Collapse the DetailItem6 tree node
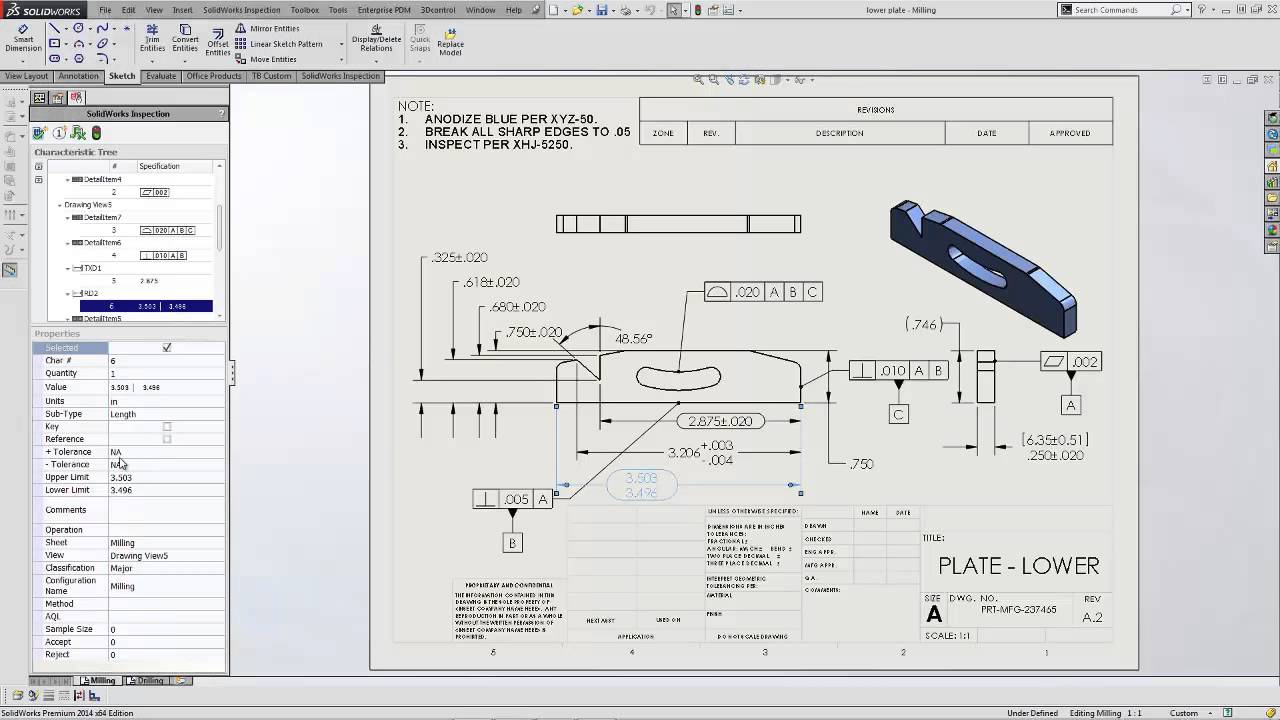 coord(68,243)
